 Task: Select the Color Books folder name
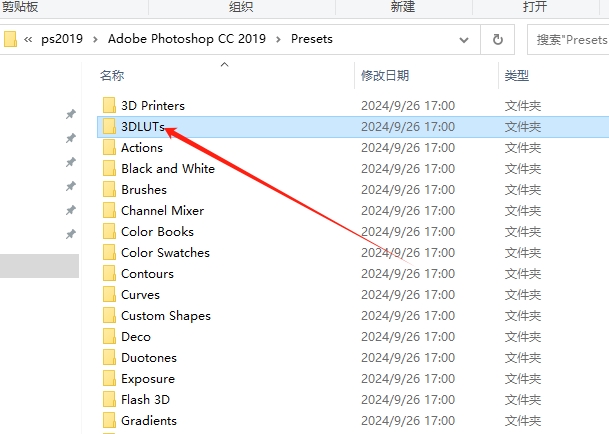pyautogui.click(x=157, y=232)
